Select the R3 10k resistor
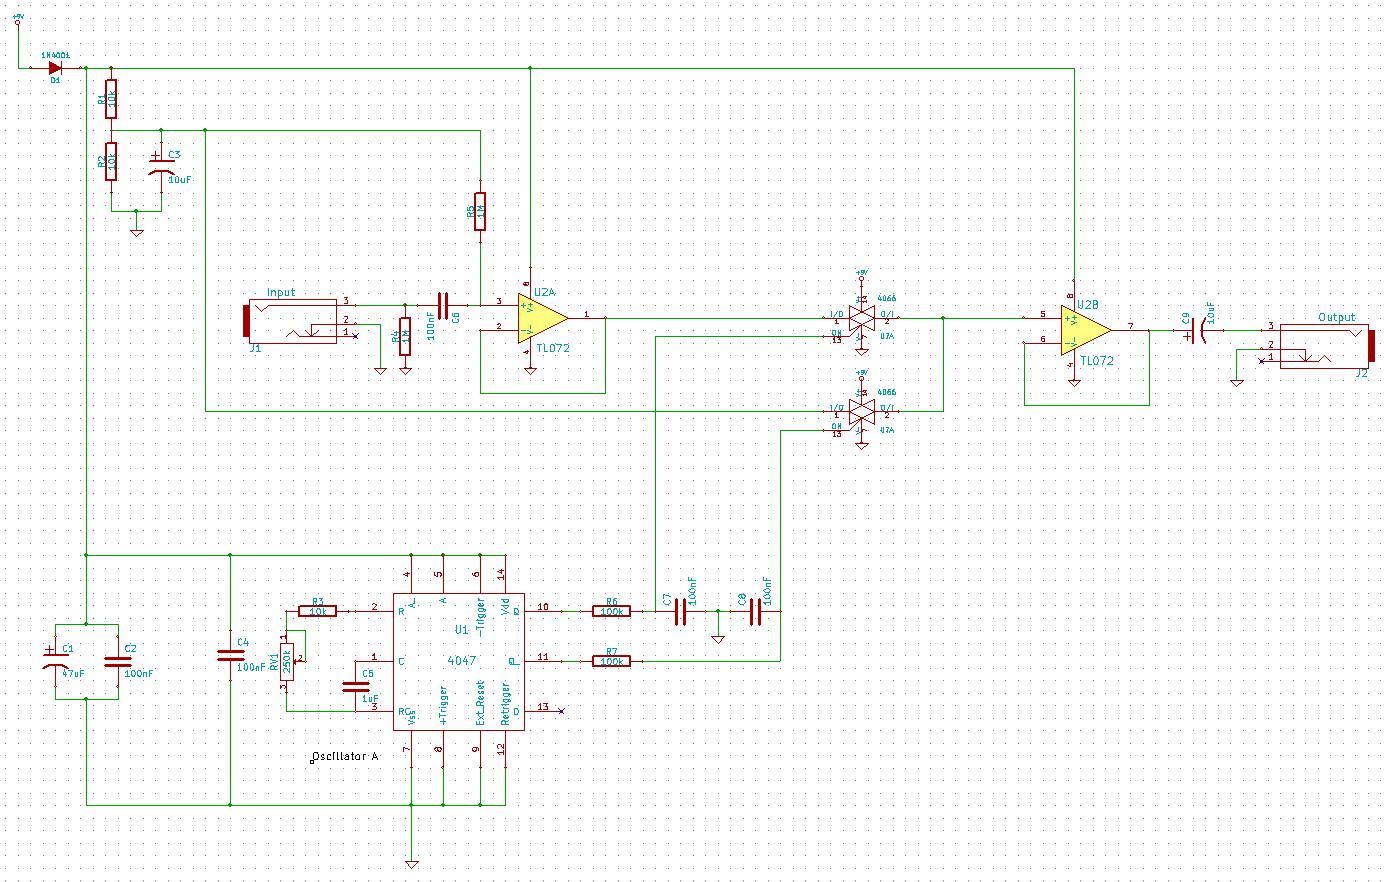Image resolution: width=1386 pixels, height=882 pixels. 318,610
